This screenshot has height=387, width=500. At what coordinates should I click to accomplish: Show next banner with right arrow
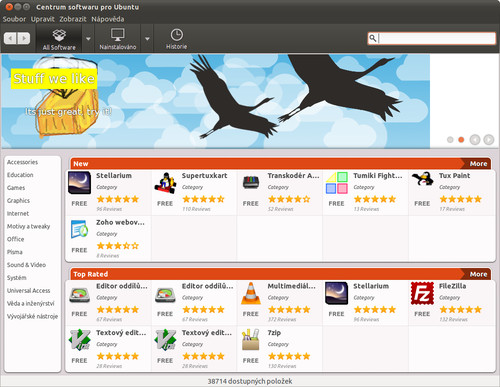[x=489, y=140]
